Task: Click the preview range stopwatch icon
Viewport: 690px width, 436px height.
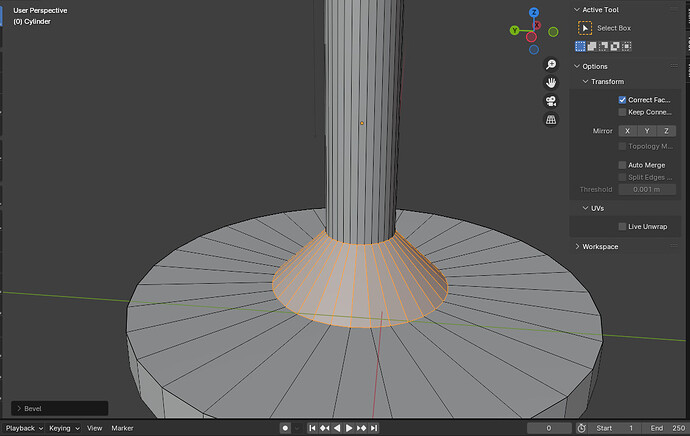Action: (x=581, y=428)
